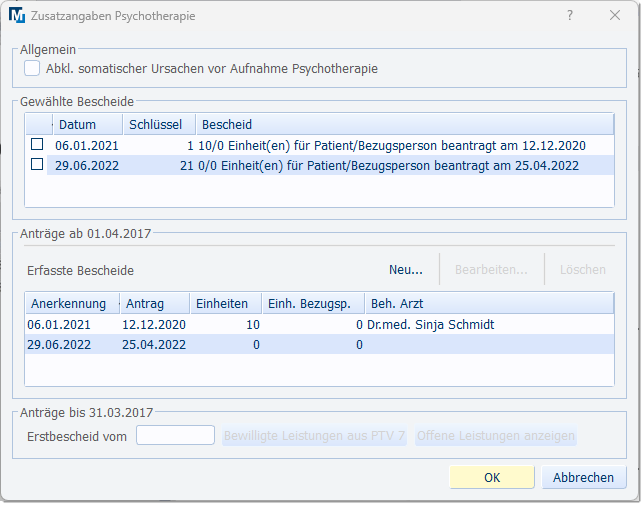Click Einheiten value 10
This screenshot has height=506, width=644.
click(253, 325)
